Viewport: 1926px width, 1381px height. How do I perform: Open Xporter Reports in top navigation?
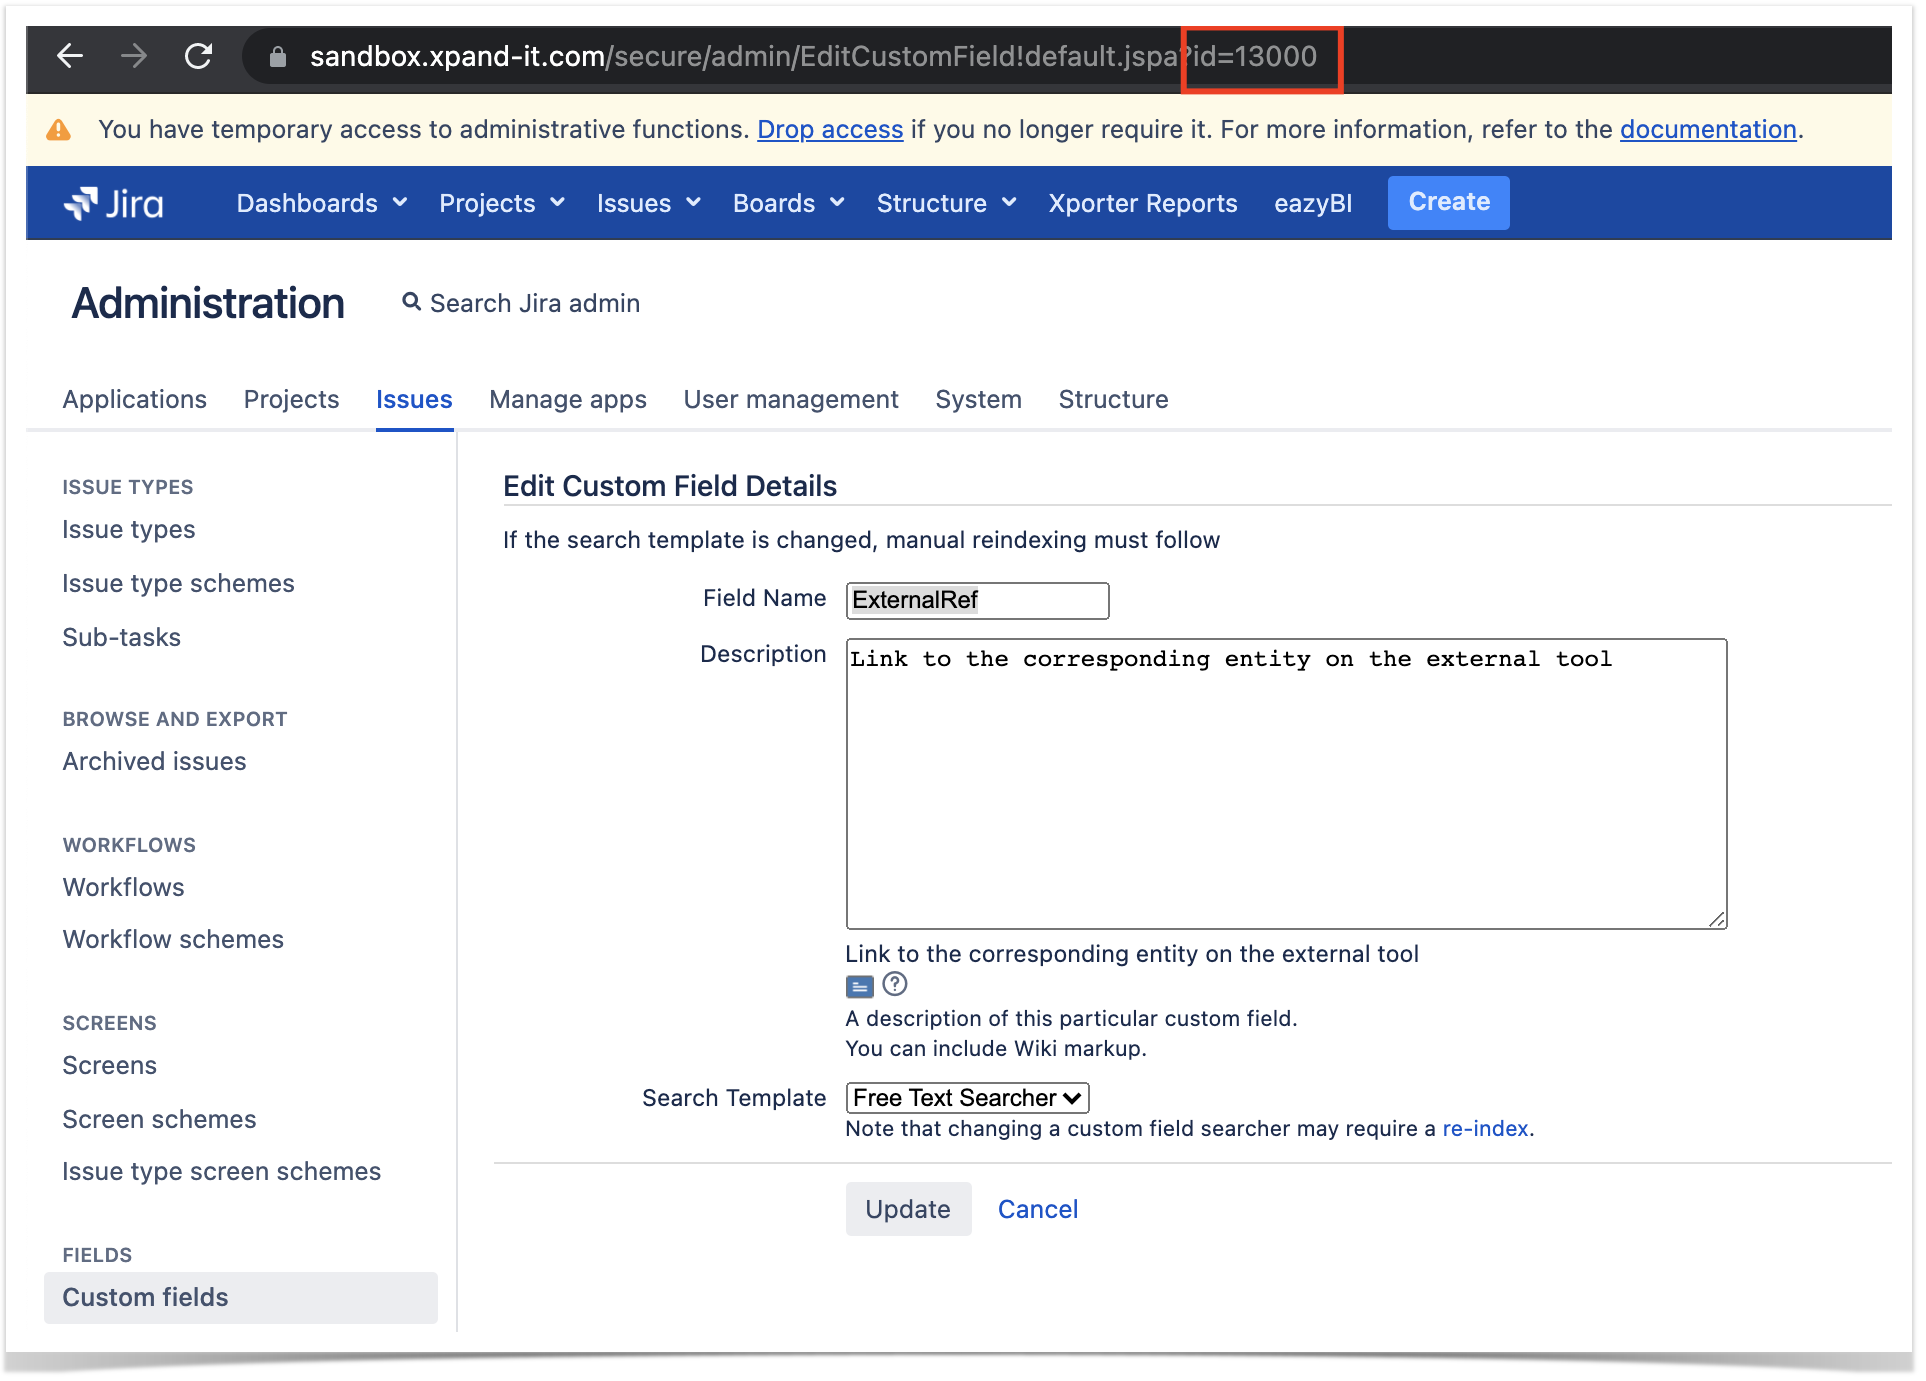pos(1143,203)
